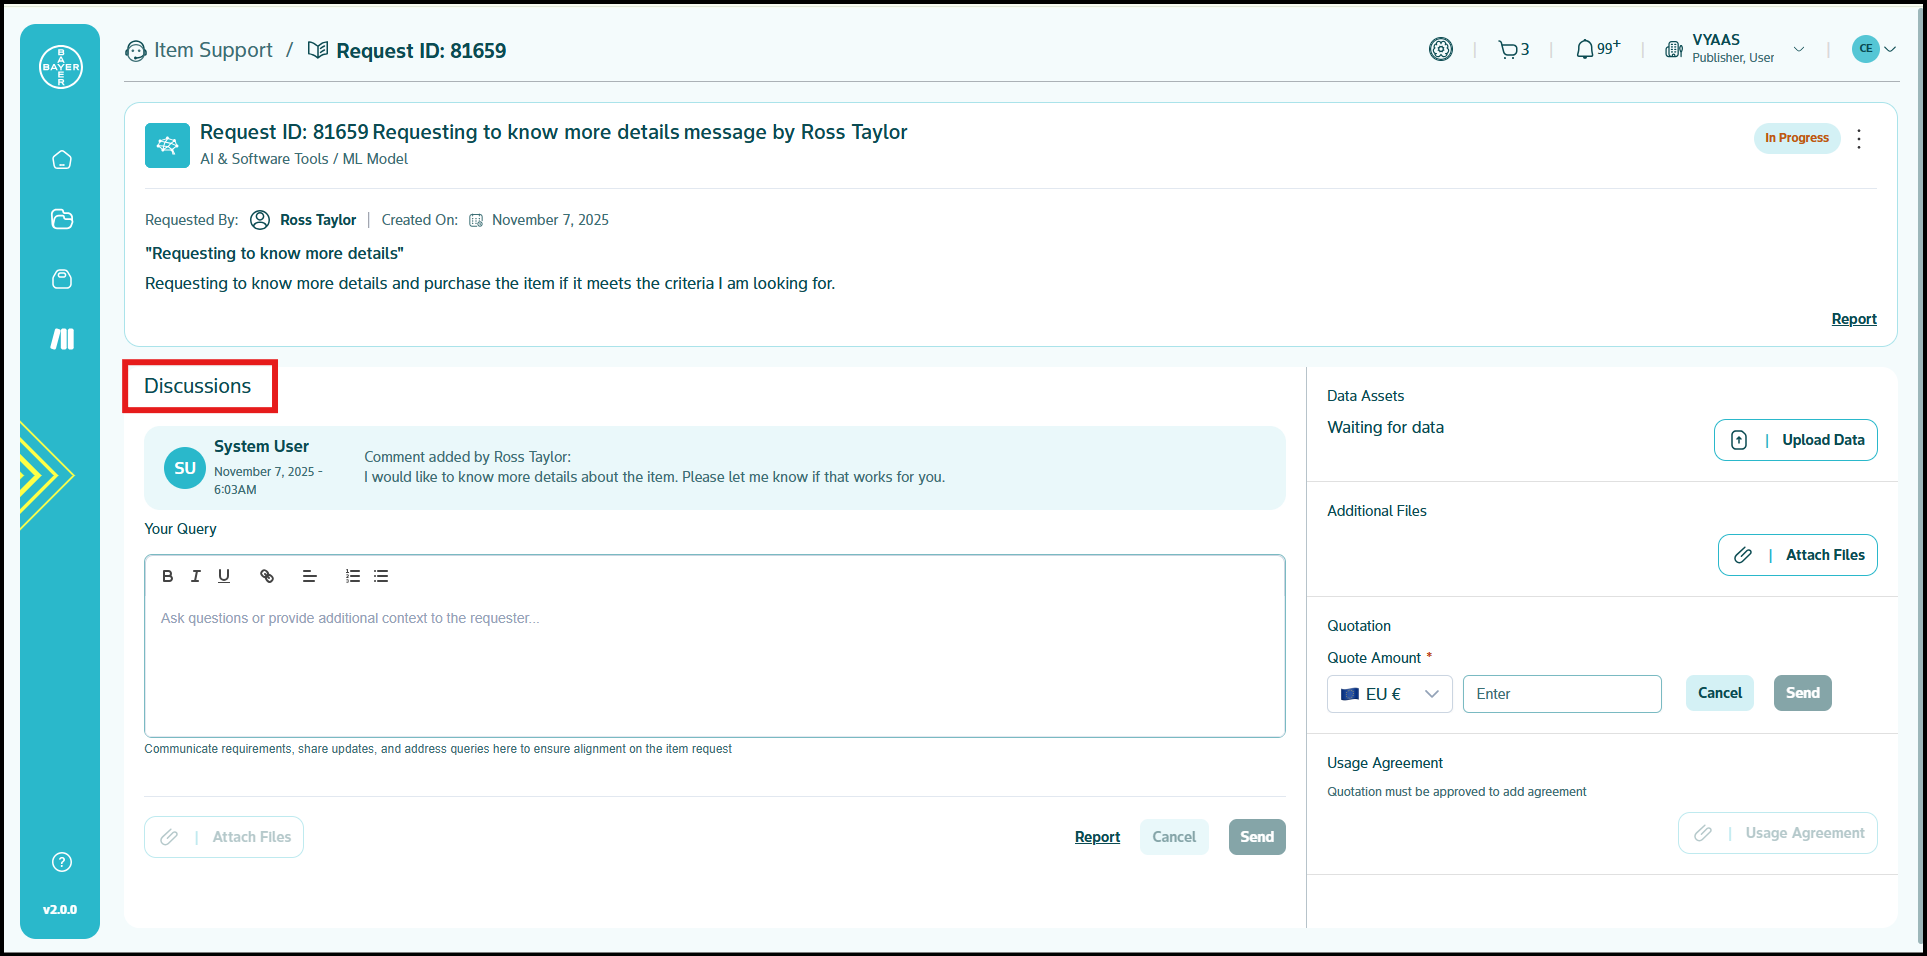Click the home icon in sidebar
The height and width of the screenshot is (956, 1927).
tap(62, 160)
